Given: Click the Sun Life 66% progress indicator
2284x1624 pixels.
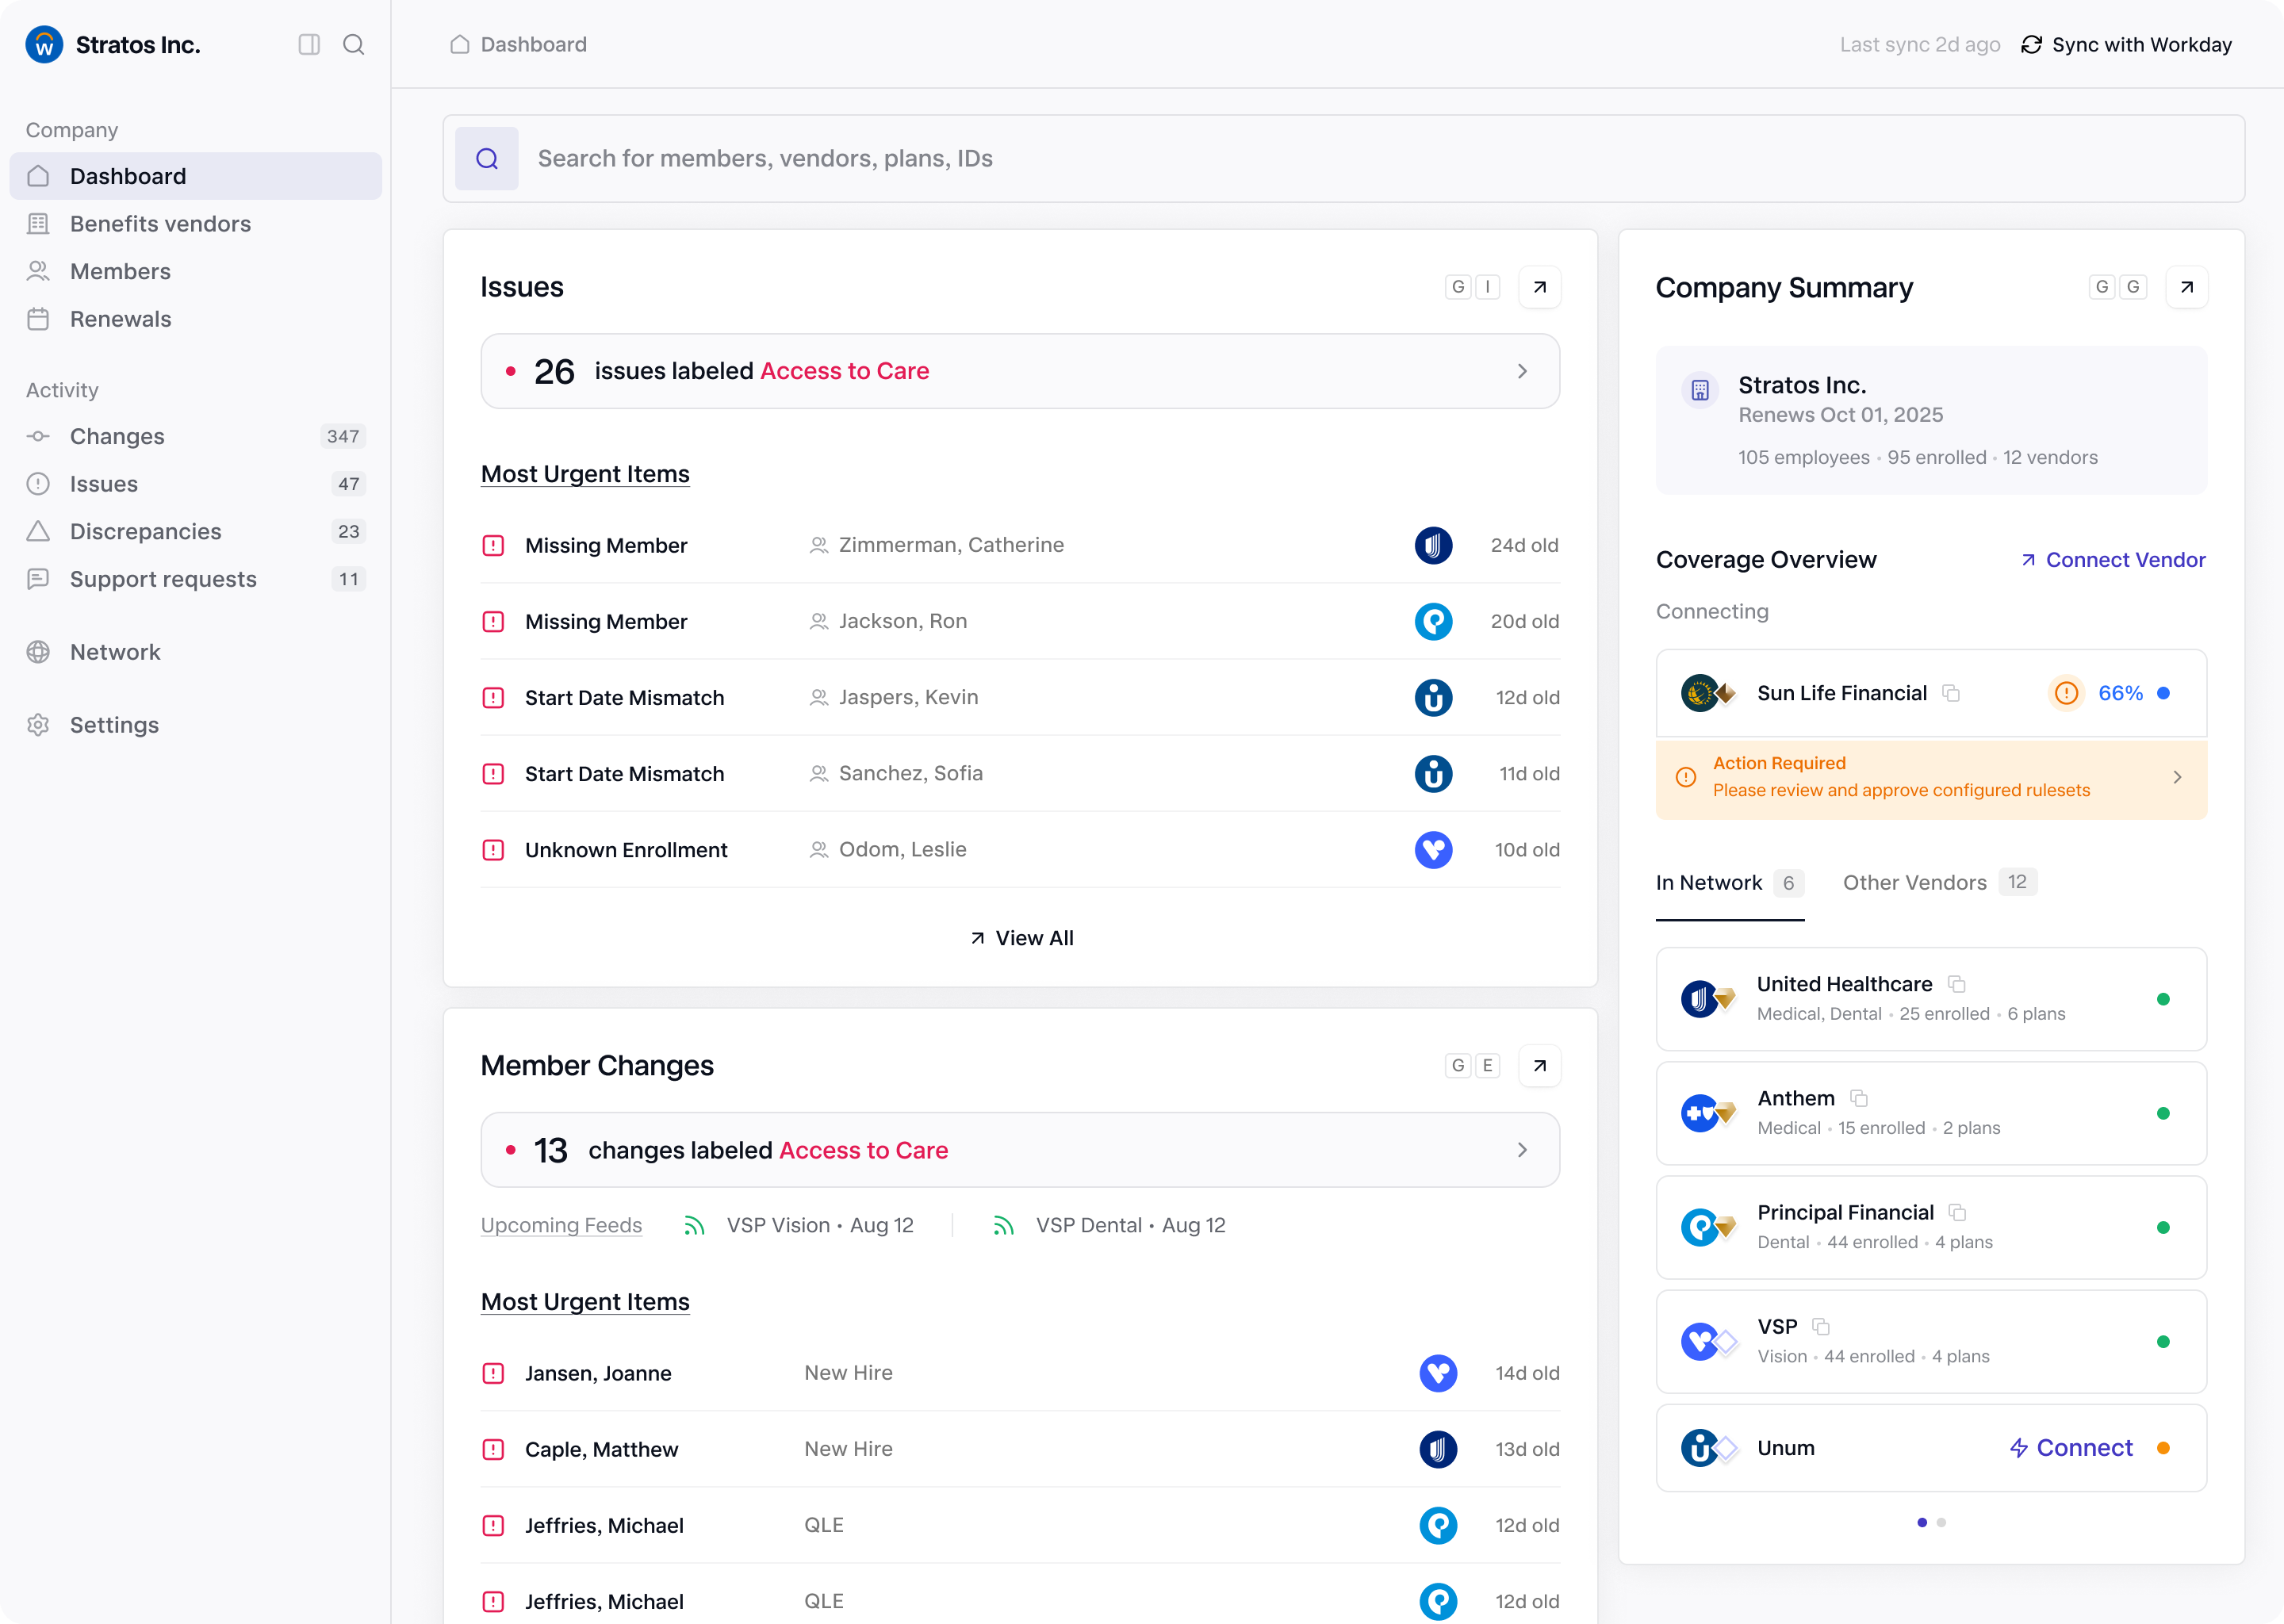Looking at the screenshot, I should pos(2120,693).
